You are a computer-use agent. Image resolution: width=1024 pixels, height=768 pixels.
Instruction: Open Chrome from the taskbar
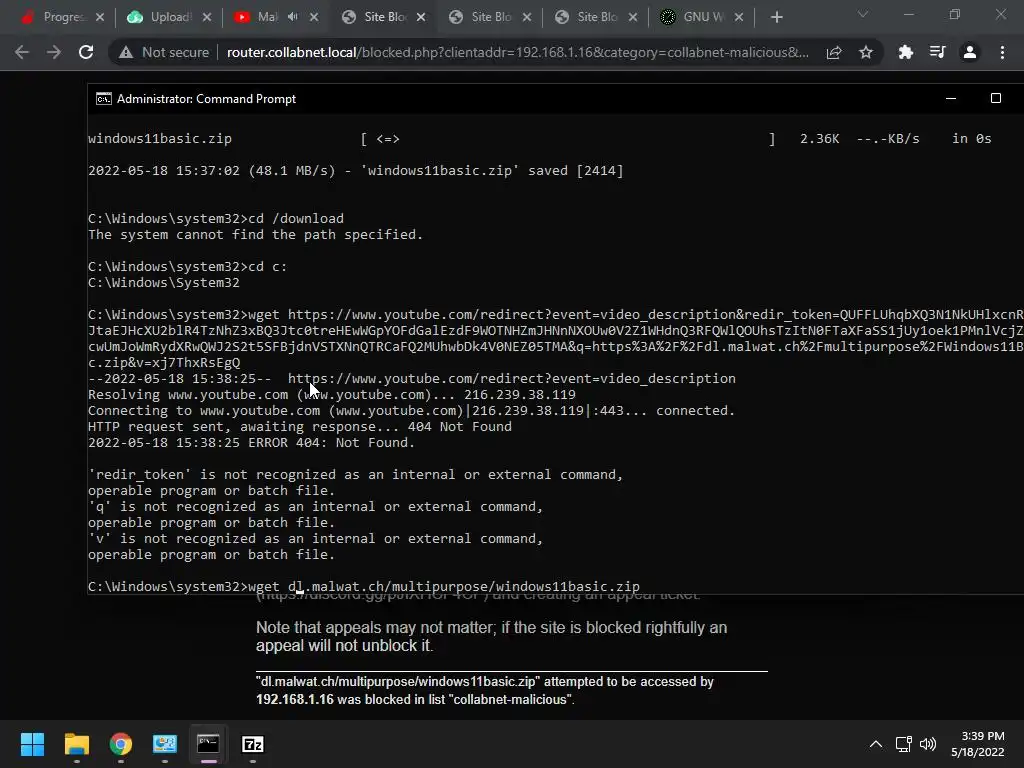pos(121,744)
